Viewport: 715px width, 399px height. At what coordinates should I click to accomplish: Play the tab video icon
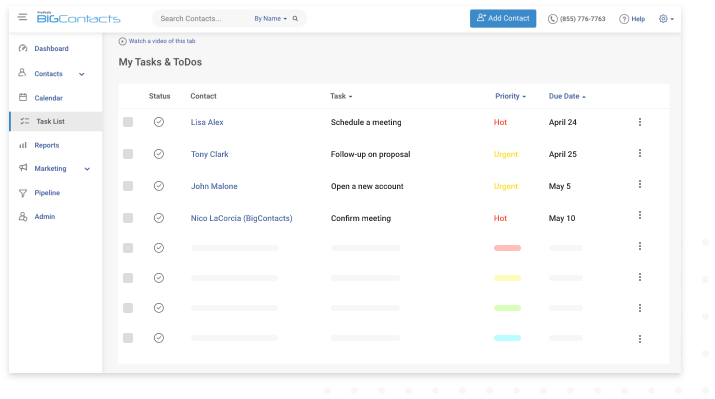pos(122,41)
